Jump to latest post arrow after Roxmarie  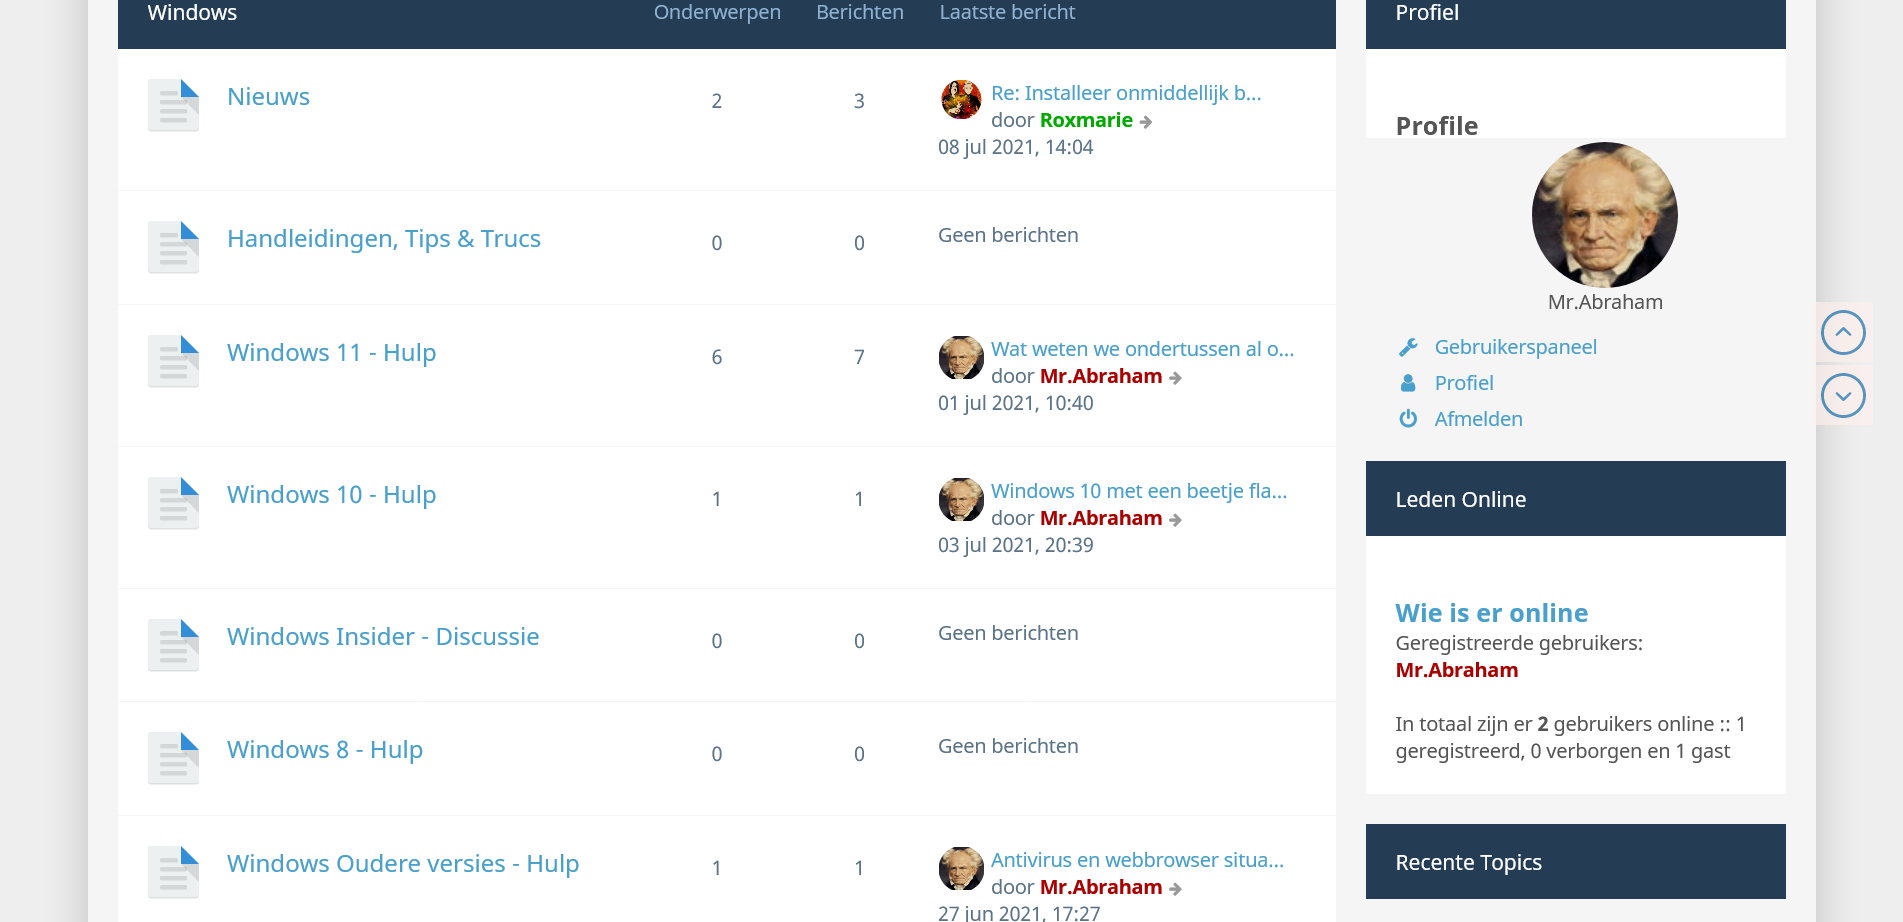[x=1146, y=122]
